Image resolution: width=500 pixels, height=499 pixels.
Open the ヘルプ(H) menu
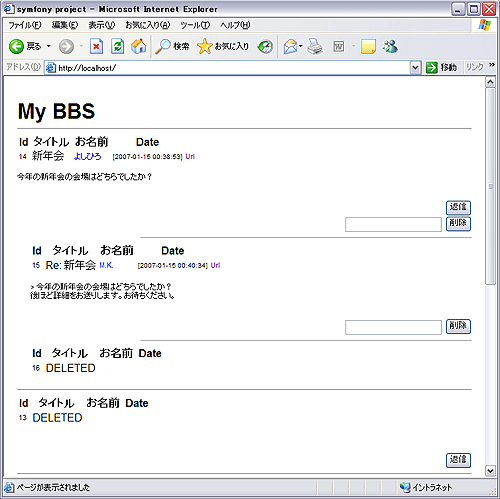click(235, 25)
